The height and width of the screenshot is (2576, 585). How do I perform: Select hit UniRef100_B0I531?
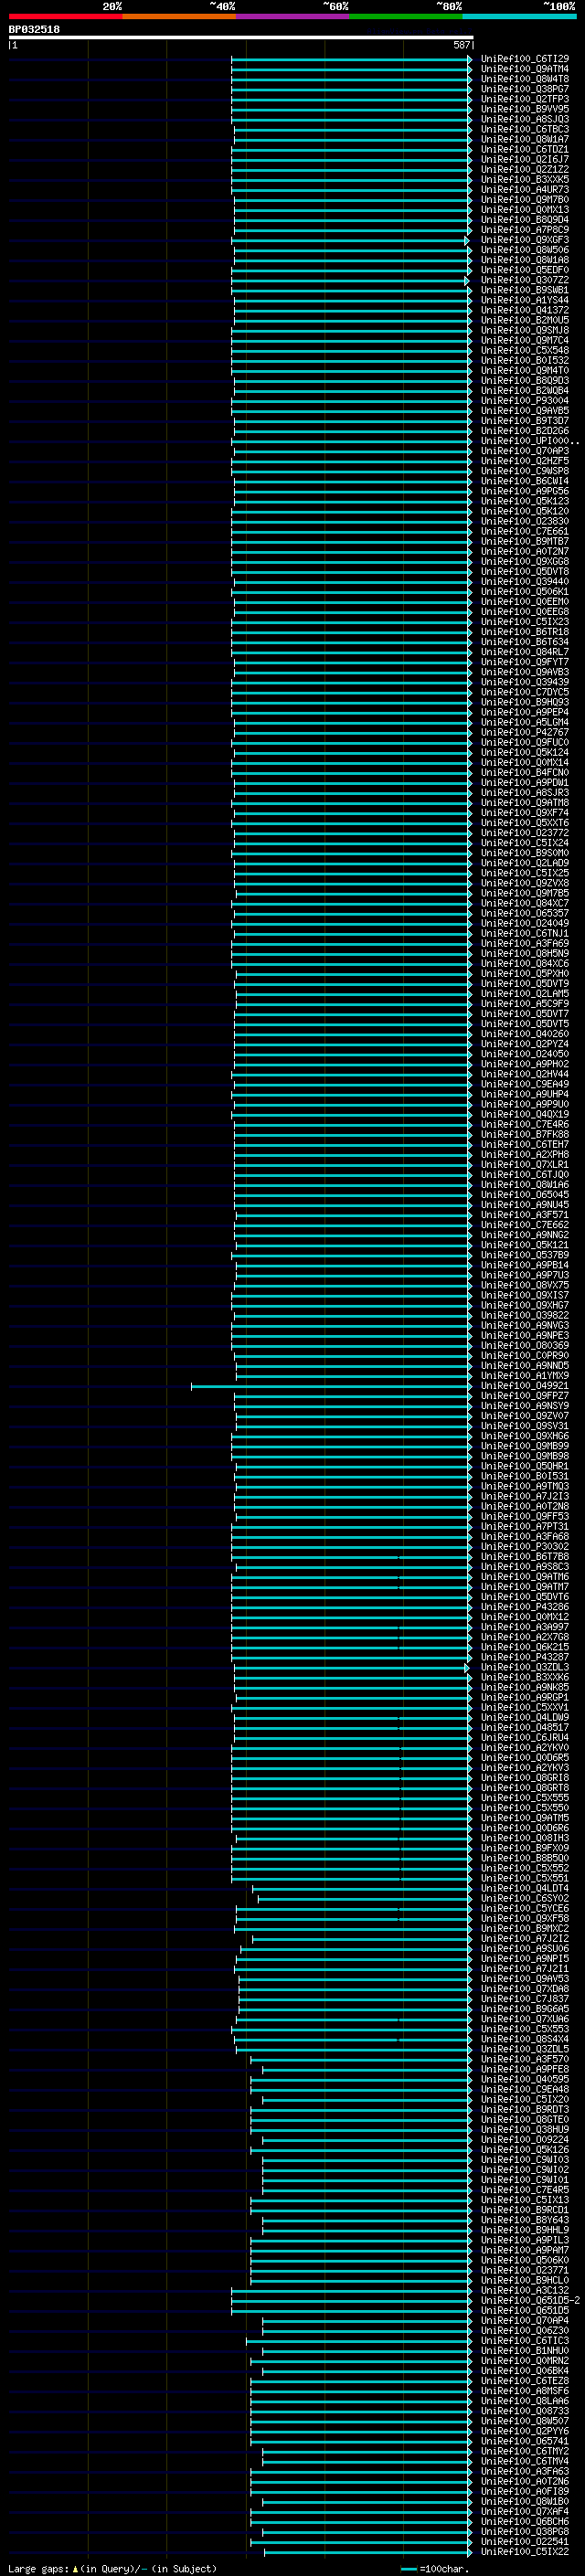pos(524,1476)
